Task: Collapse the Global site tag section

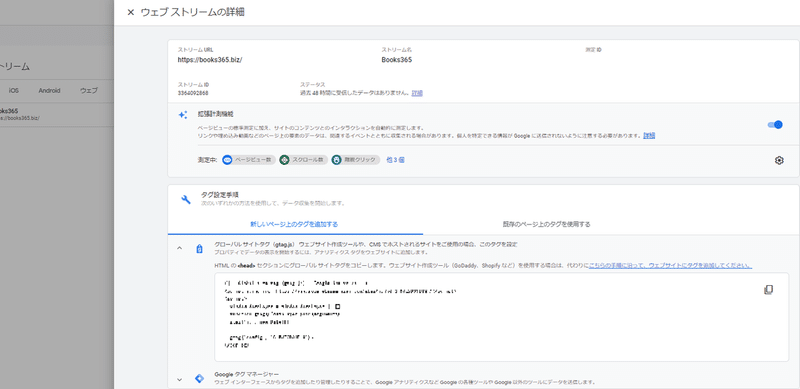Action: [179, 248]
